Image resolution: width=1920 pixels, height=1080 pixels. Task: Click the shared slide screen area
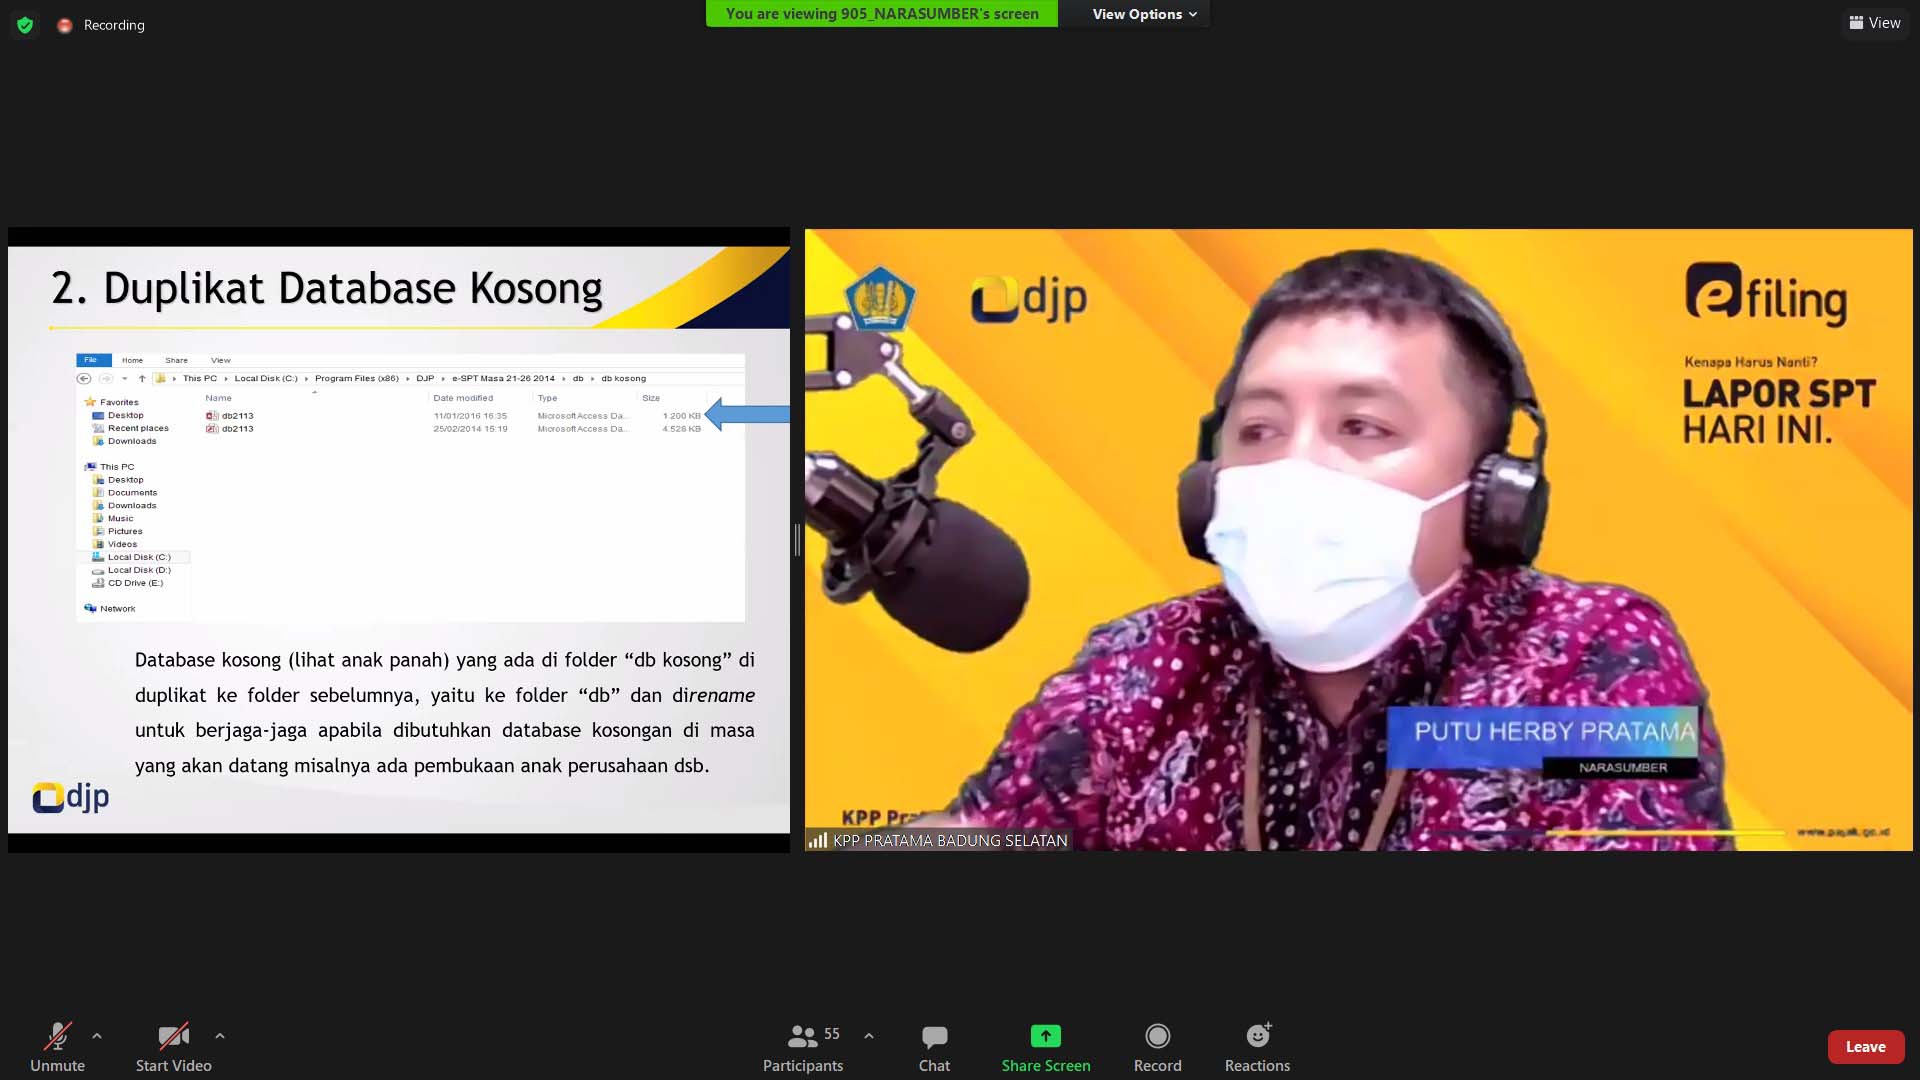[398, 540]
